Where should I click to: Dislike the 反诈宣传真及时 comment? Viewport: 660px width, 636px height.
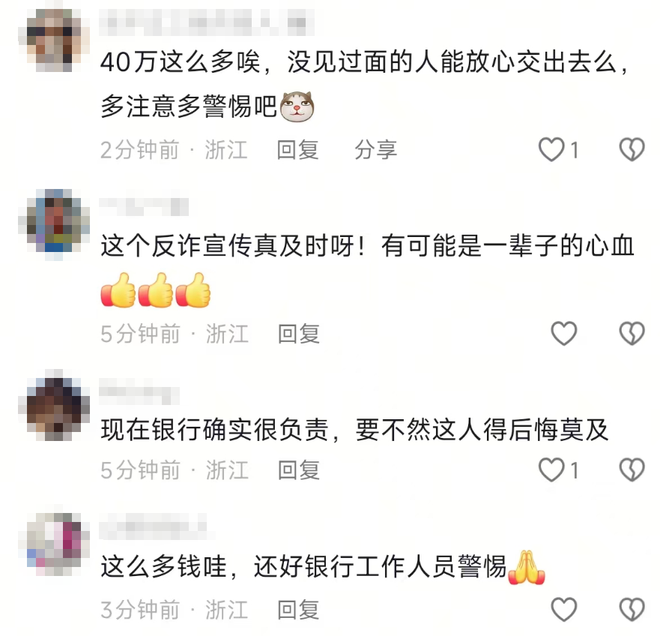tap(632, 333)
